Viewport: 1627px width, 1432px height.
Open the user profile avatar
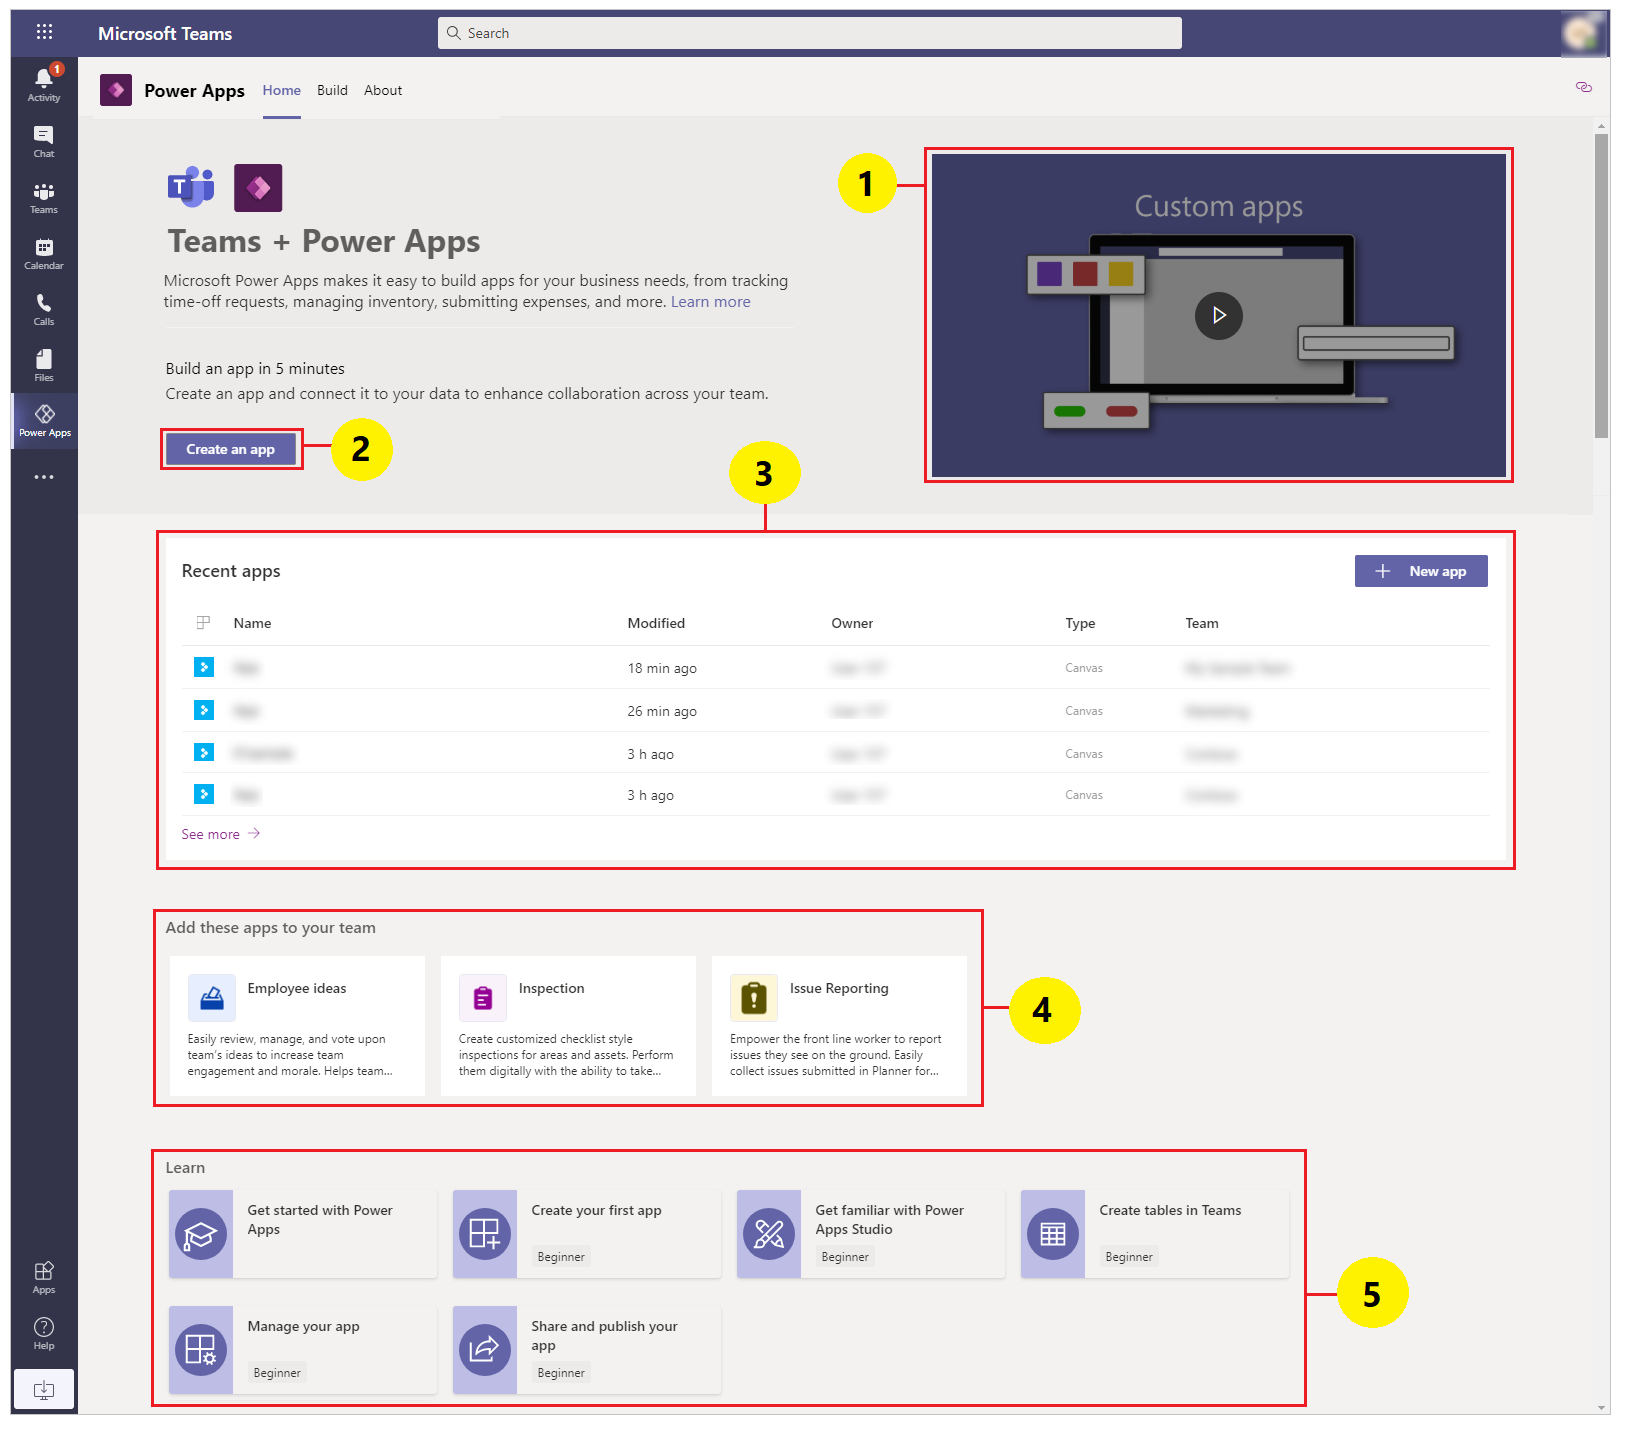point(1581,33)
